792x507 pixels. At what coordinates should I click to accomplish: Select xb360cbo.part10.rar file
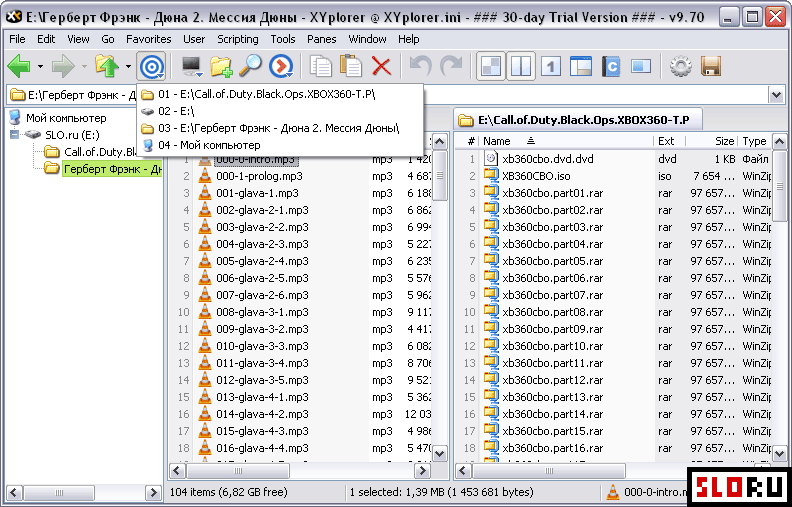[553, 346]
